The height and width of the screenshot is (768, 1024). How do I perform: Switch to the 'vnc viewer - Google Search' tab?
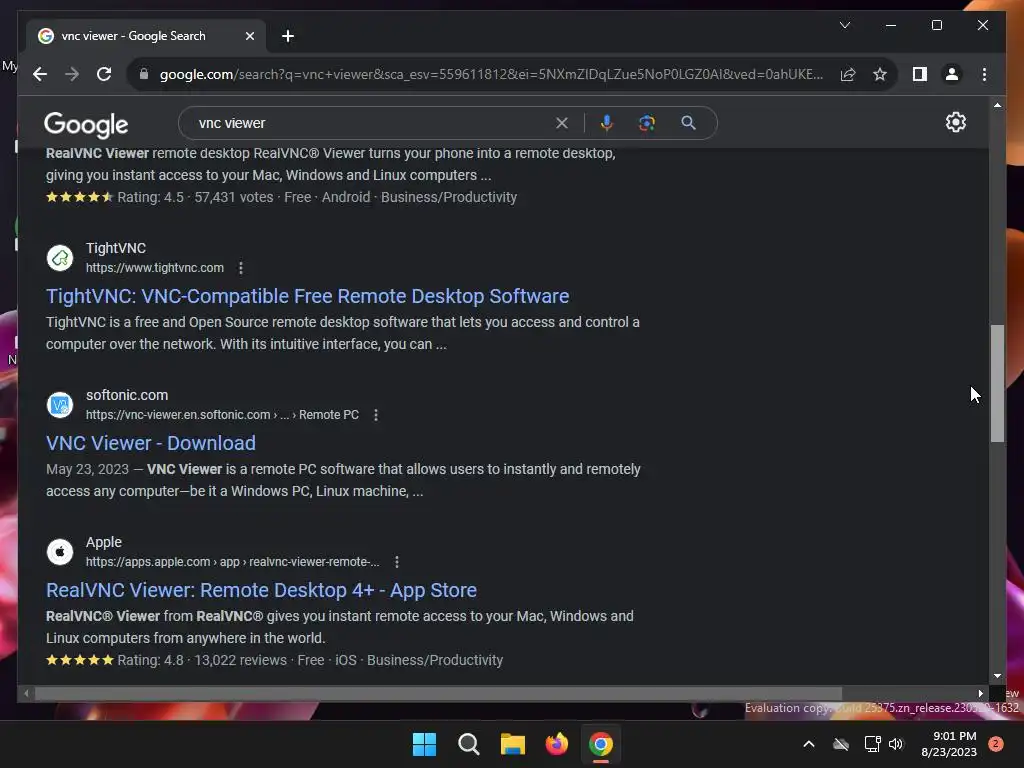[146, 36]
